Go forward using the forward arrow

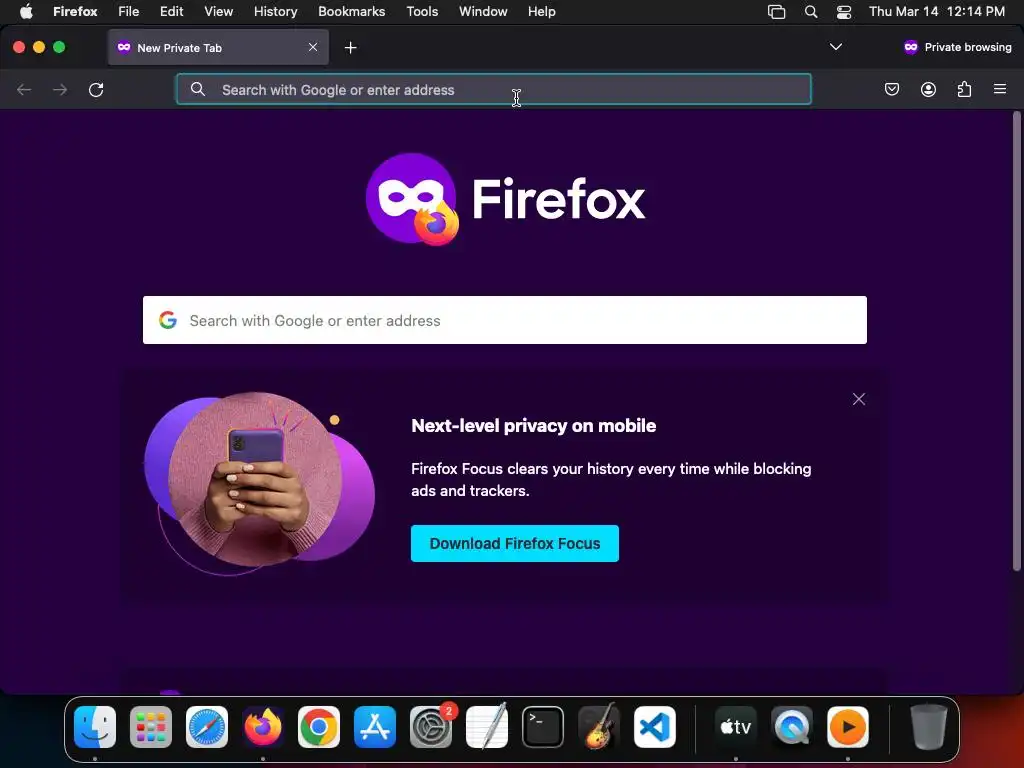[x=60, y=89]
